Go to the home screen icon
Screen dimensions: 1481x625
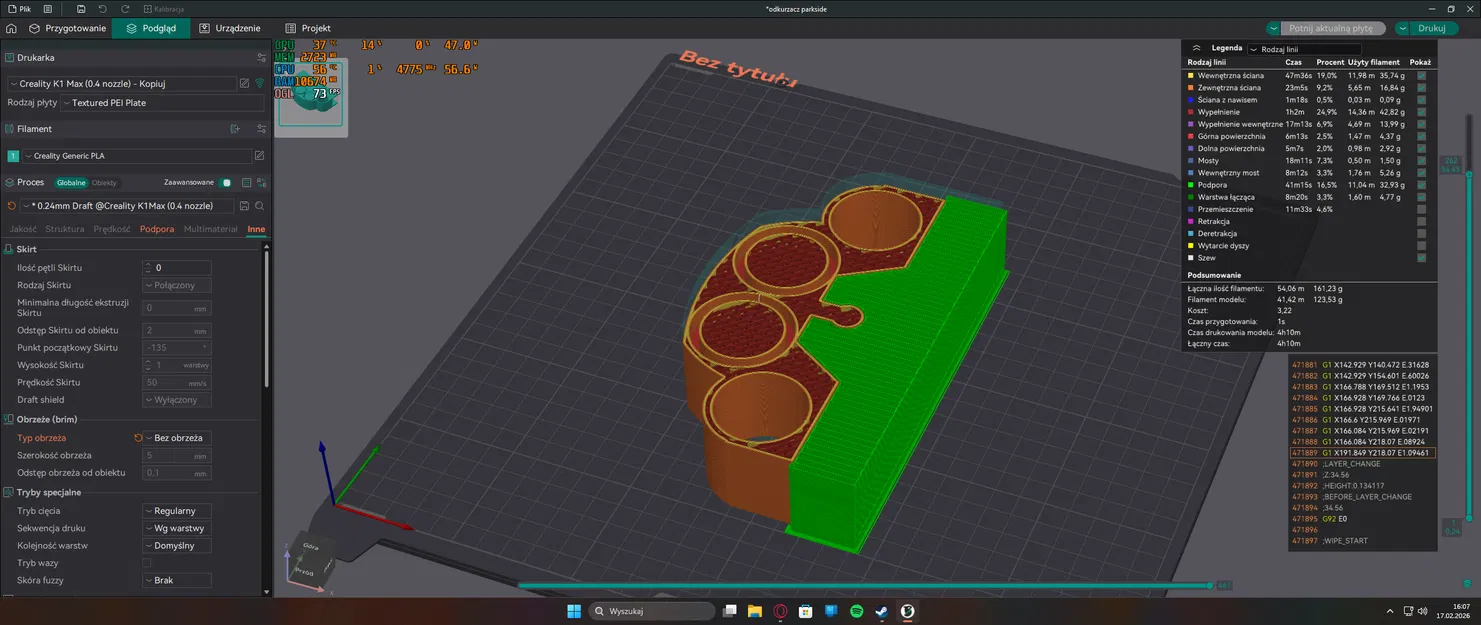point(11,28)
